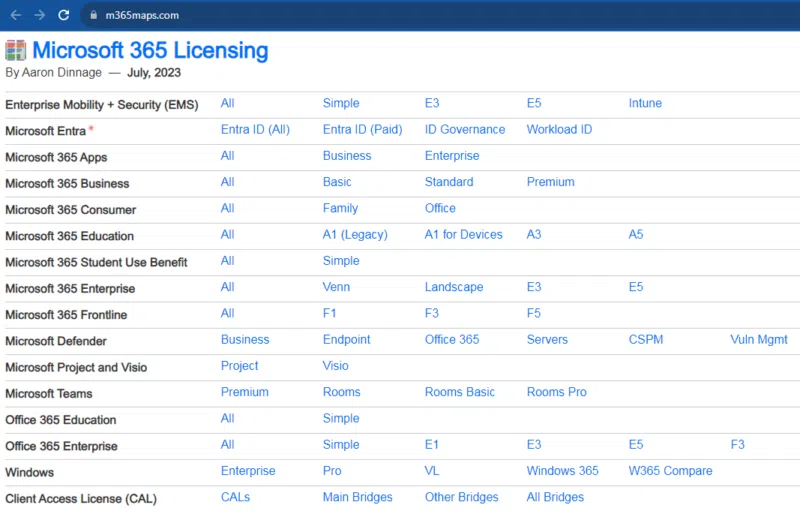Select Defender Vuln Mgmt link
The height and width of the screenshot is (511, 800).
(x=759, y=339)
